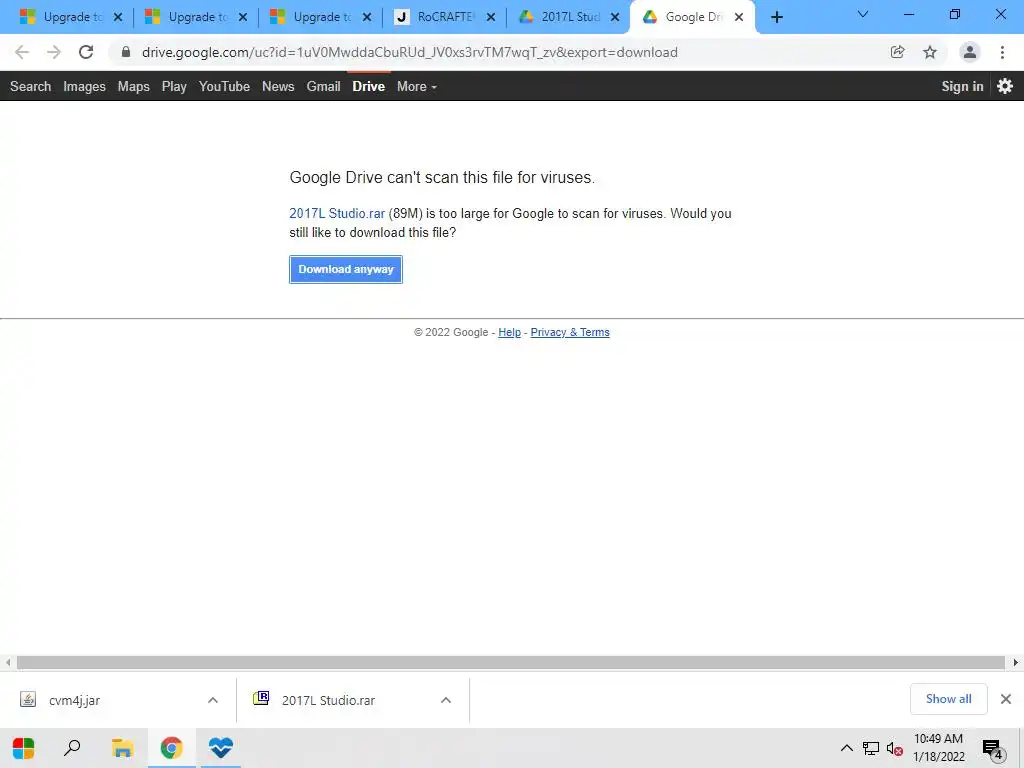This screenshot has height=768, width=1024.
Task: Click the Download anyway button
Action: pyautogui.click(x=346, y=269)
